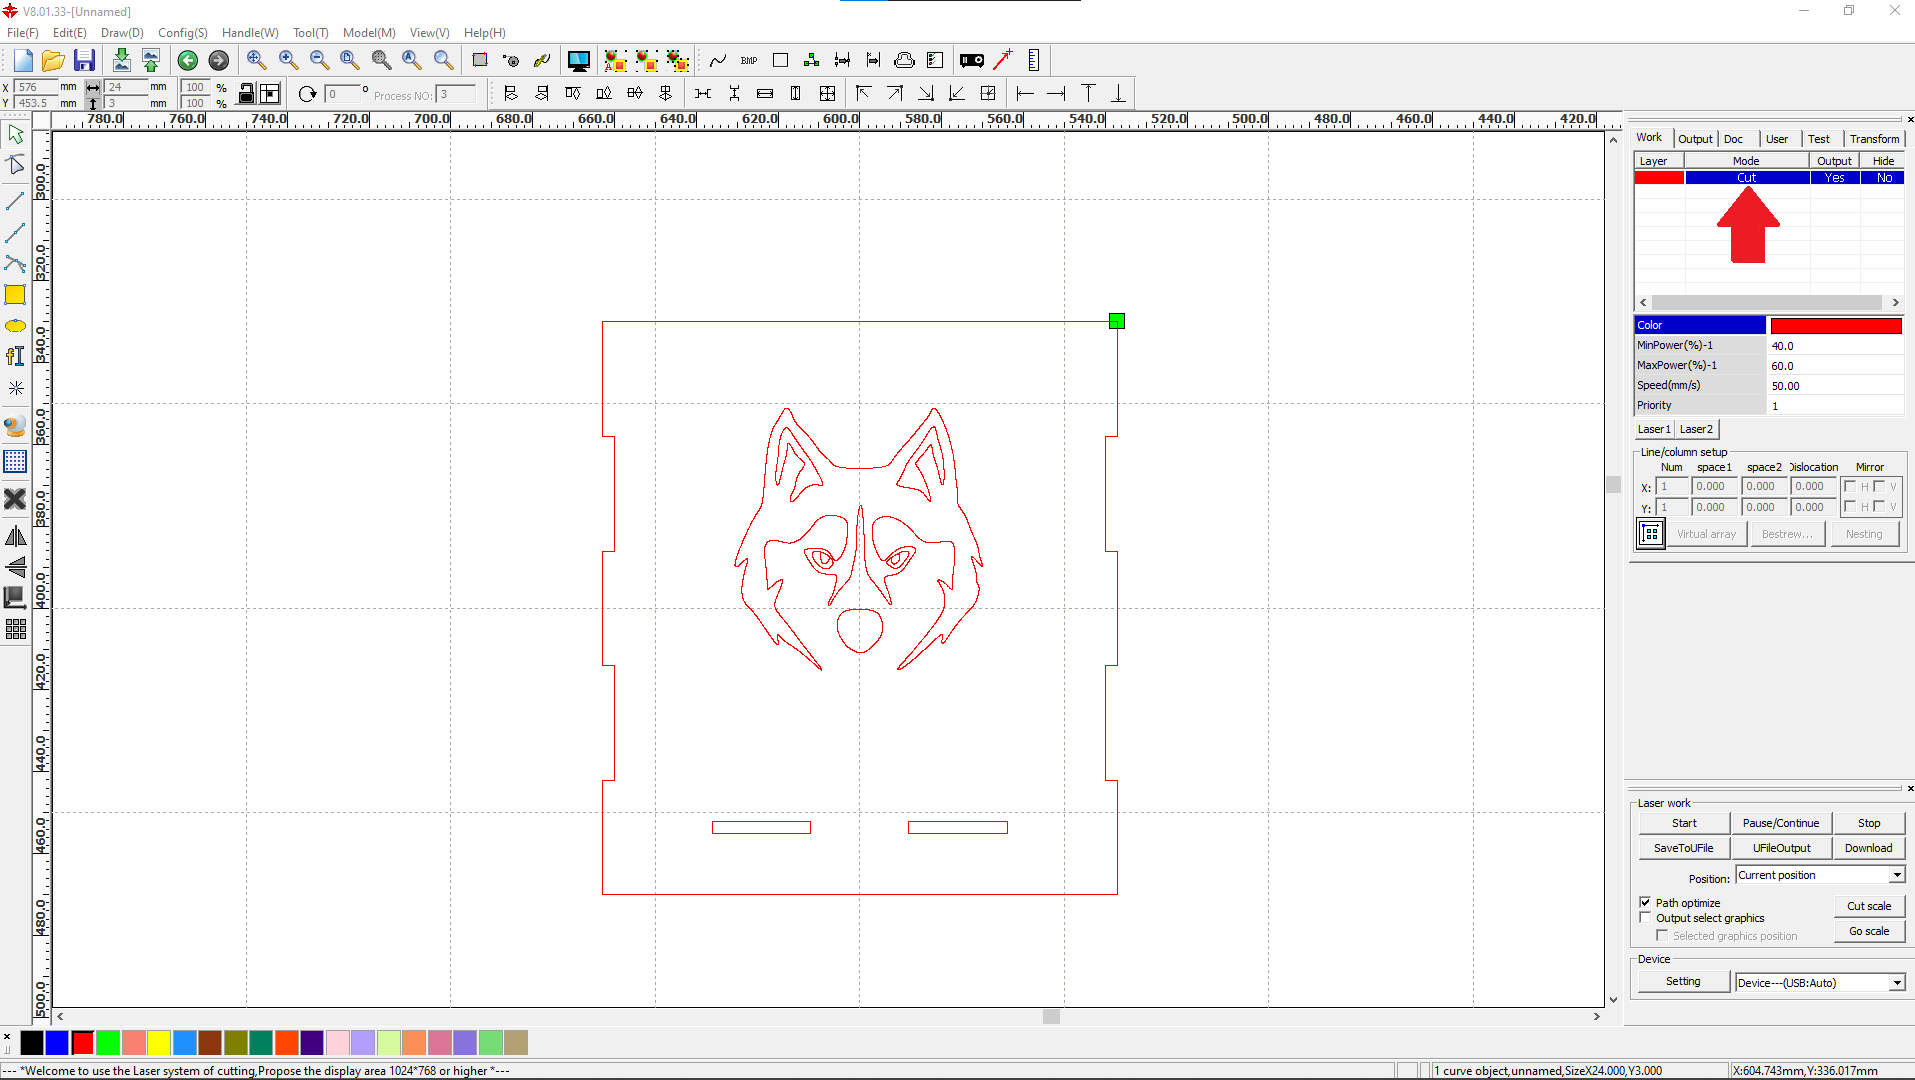Select the ellipse draw tool

click(x=15, y=326)
